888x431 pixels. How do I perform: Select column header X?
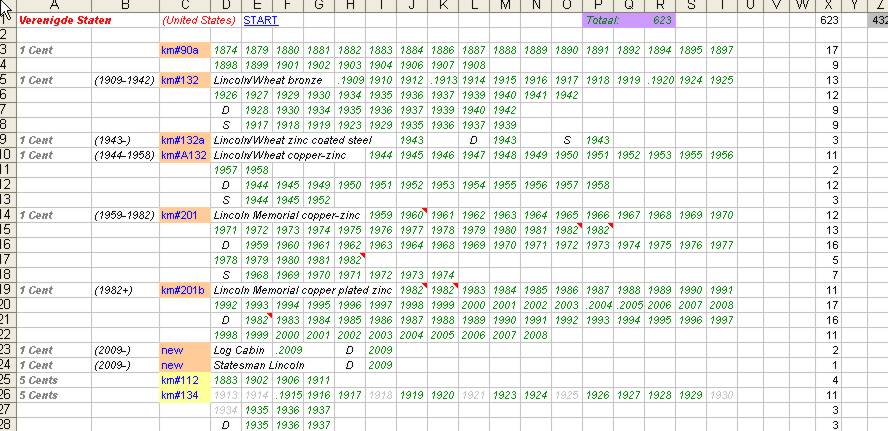pyautogui.click(x=829, y=5)
